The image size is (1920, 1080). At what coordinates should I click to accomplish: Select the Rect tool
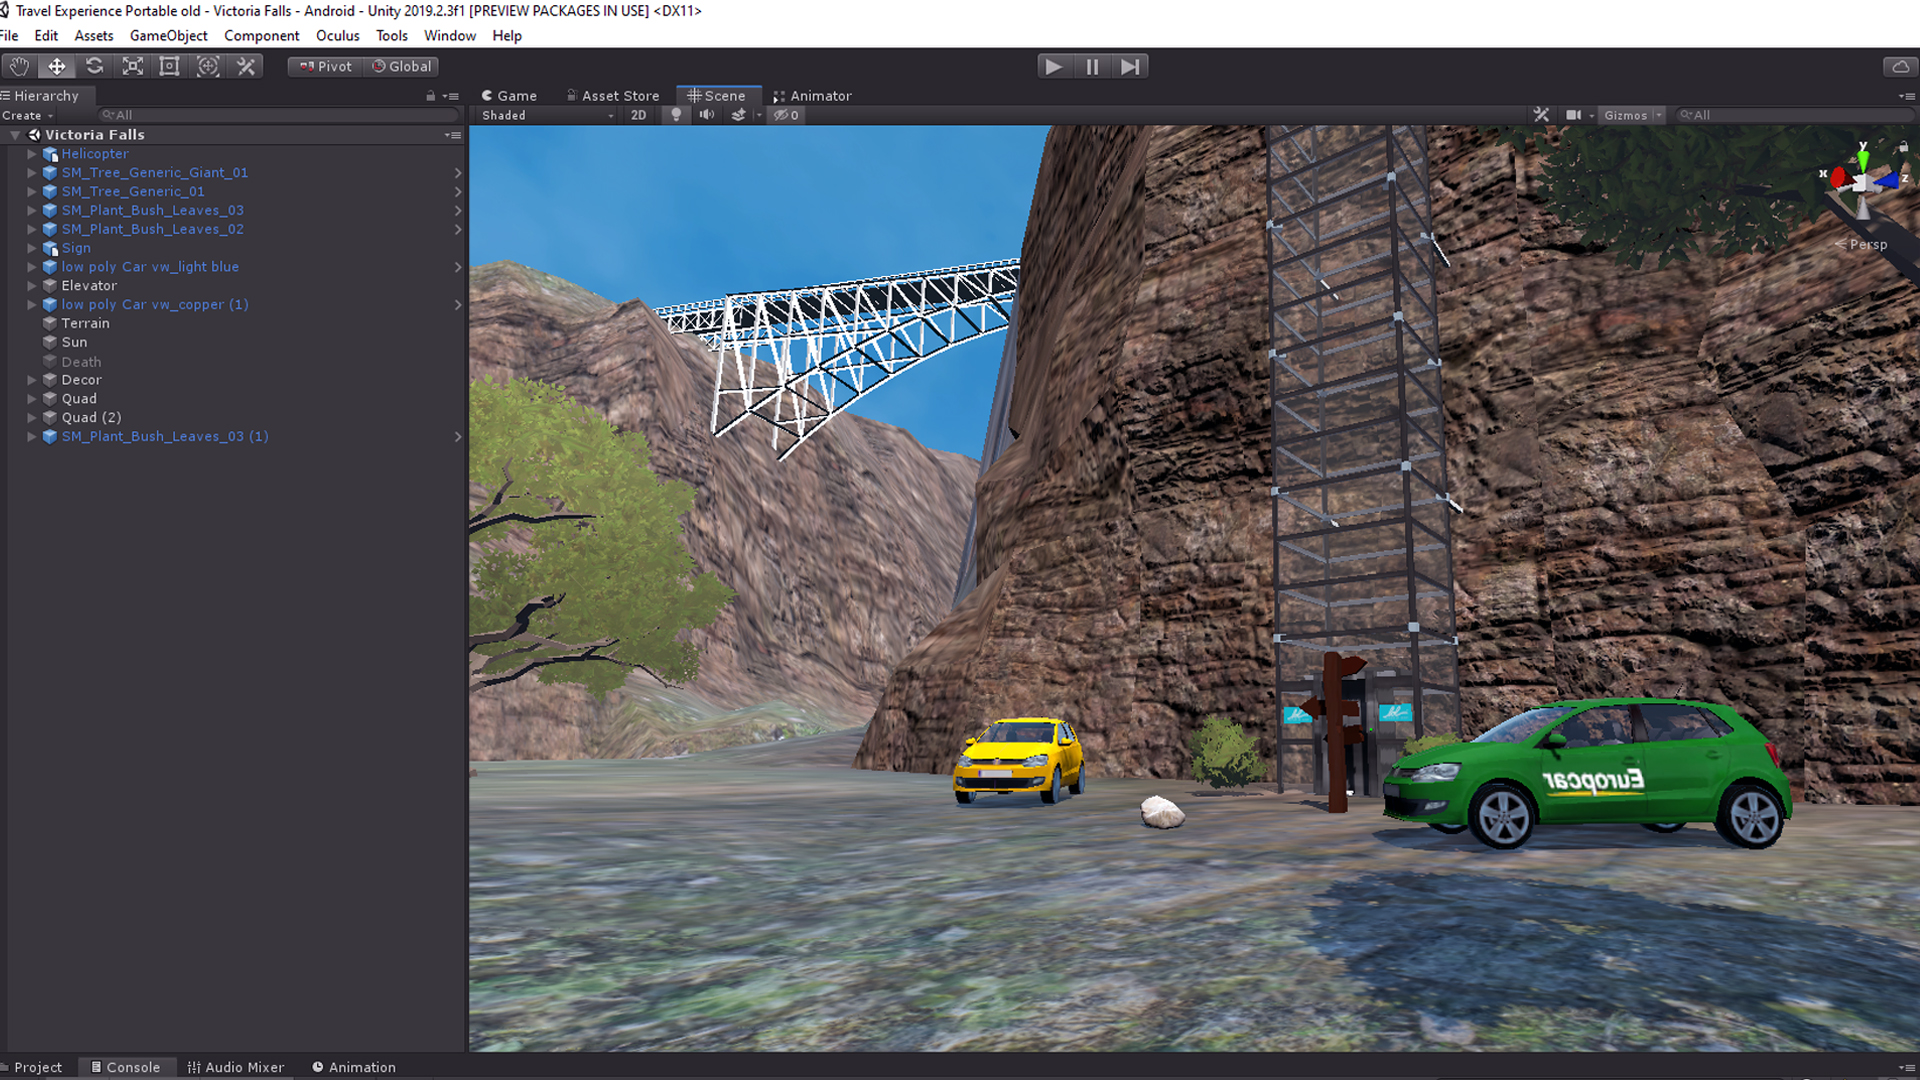point(169,66)
